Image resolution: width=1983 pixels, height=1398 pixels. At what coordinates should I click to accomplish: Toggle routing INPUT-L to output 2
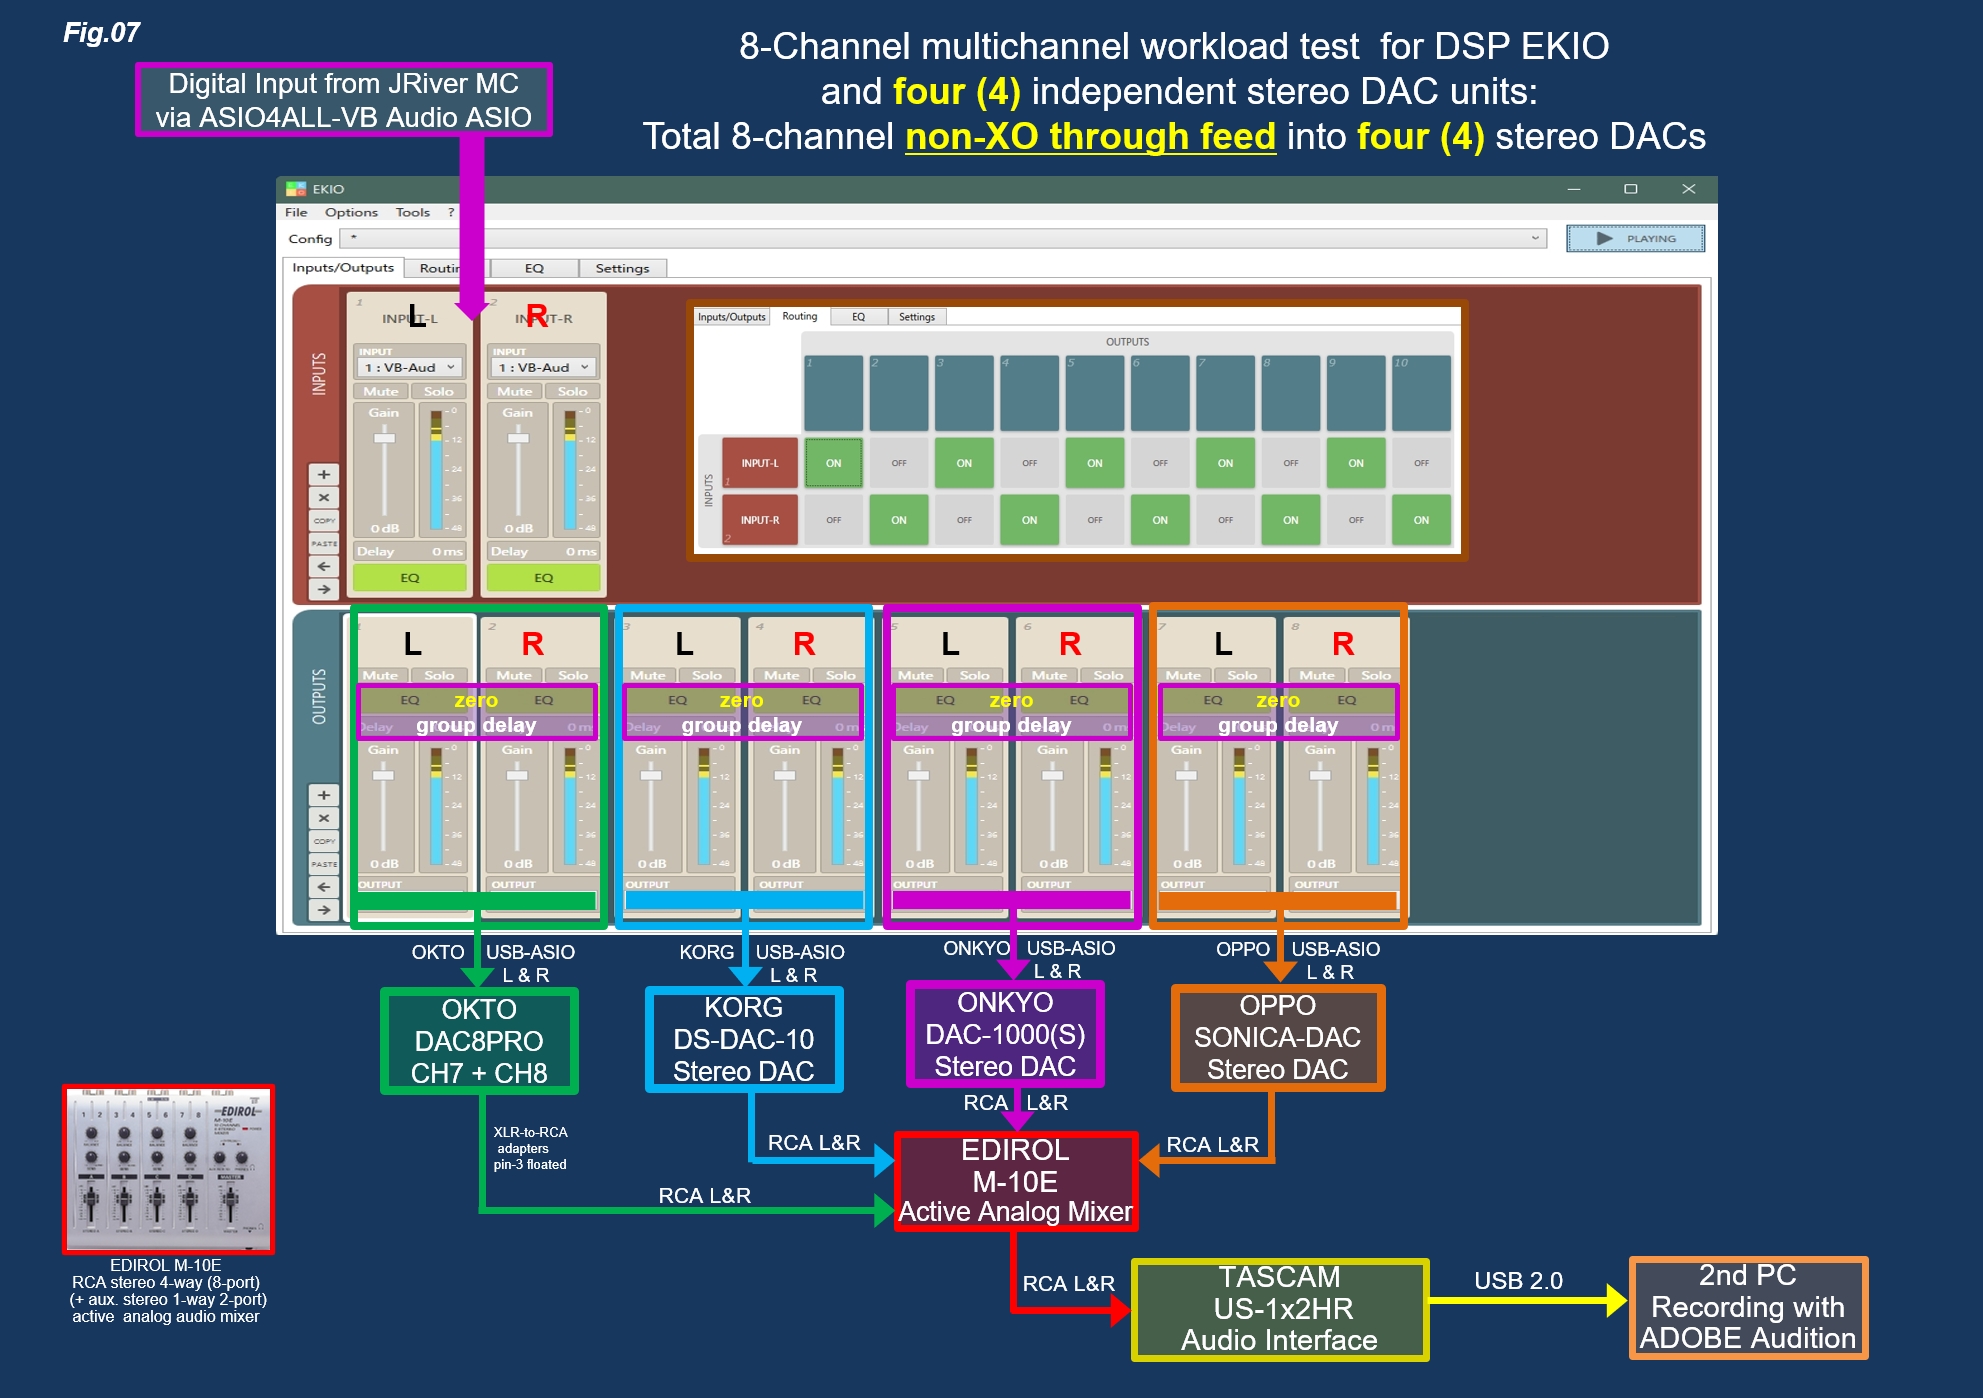click(899, 463)
